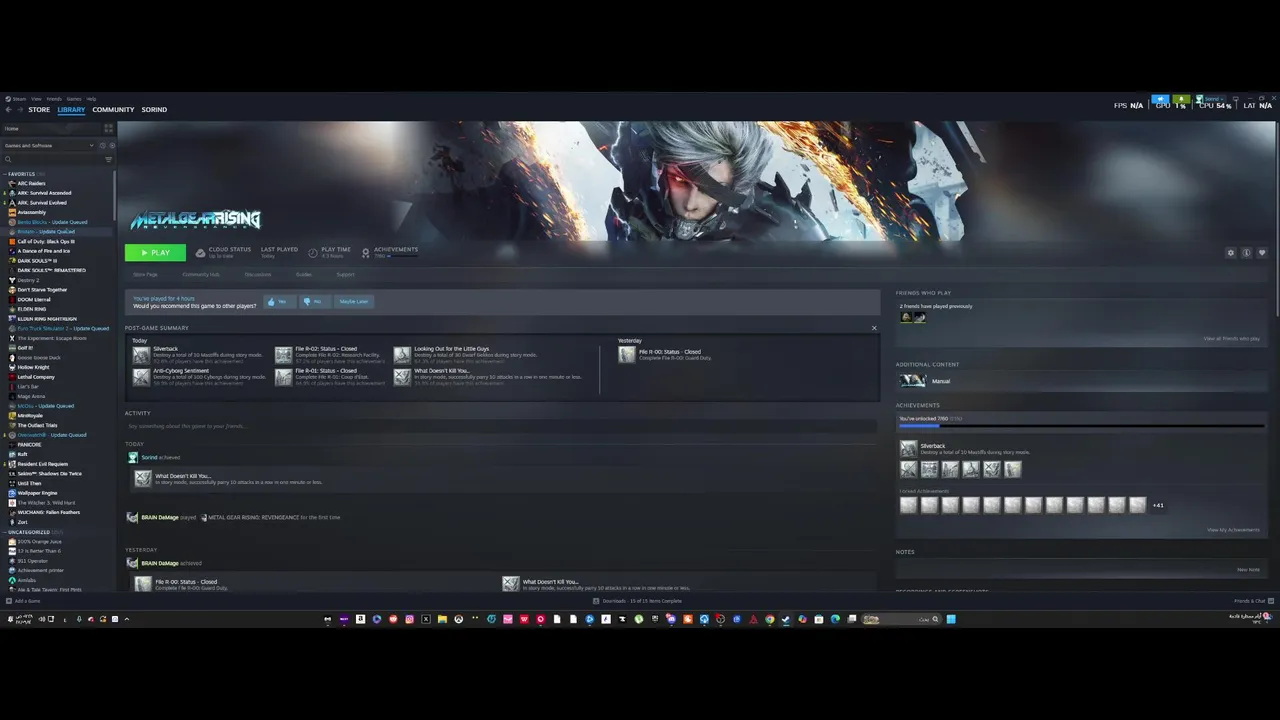Open the View menu
1280x720 pixels.
click(x=36, y=99)
